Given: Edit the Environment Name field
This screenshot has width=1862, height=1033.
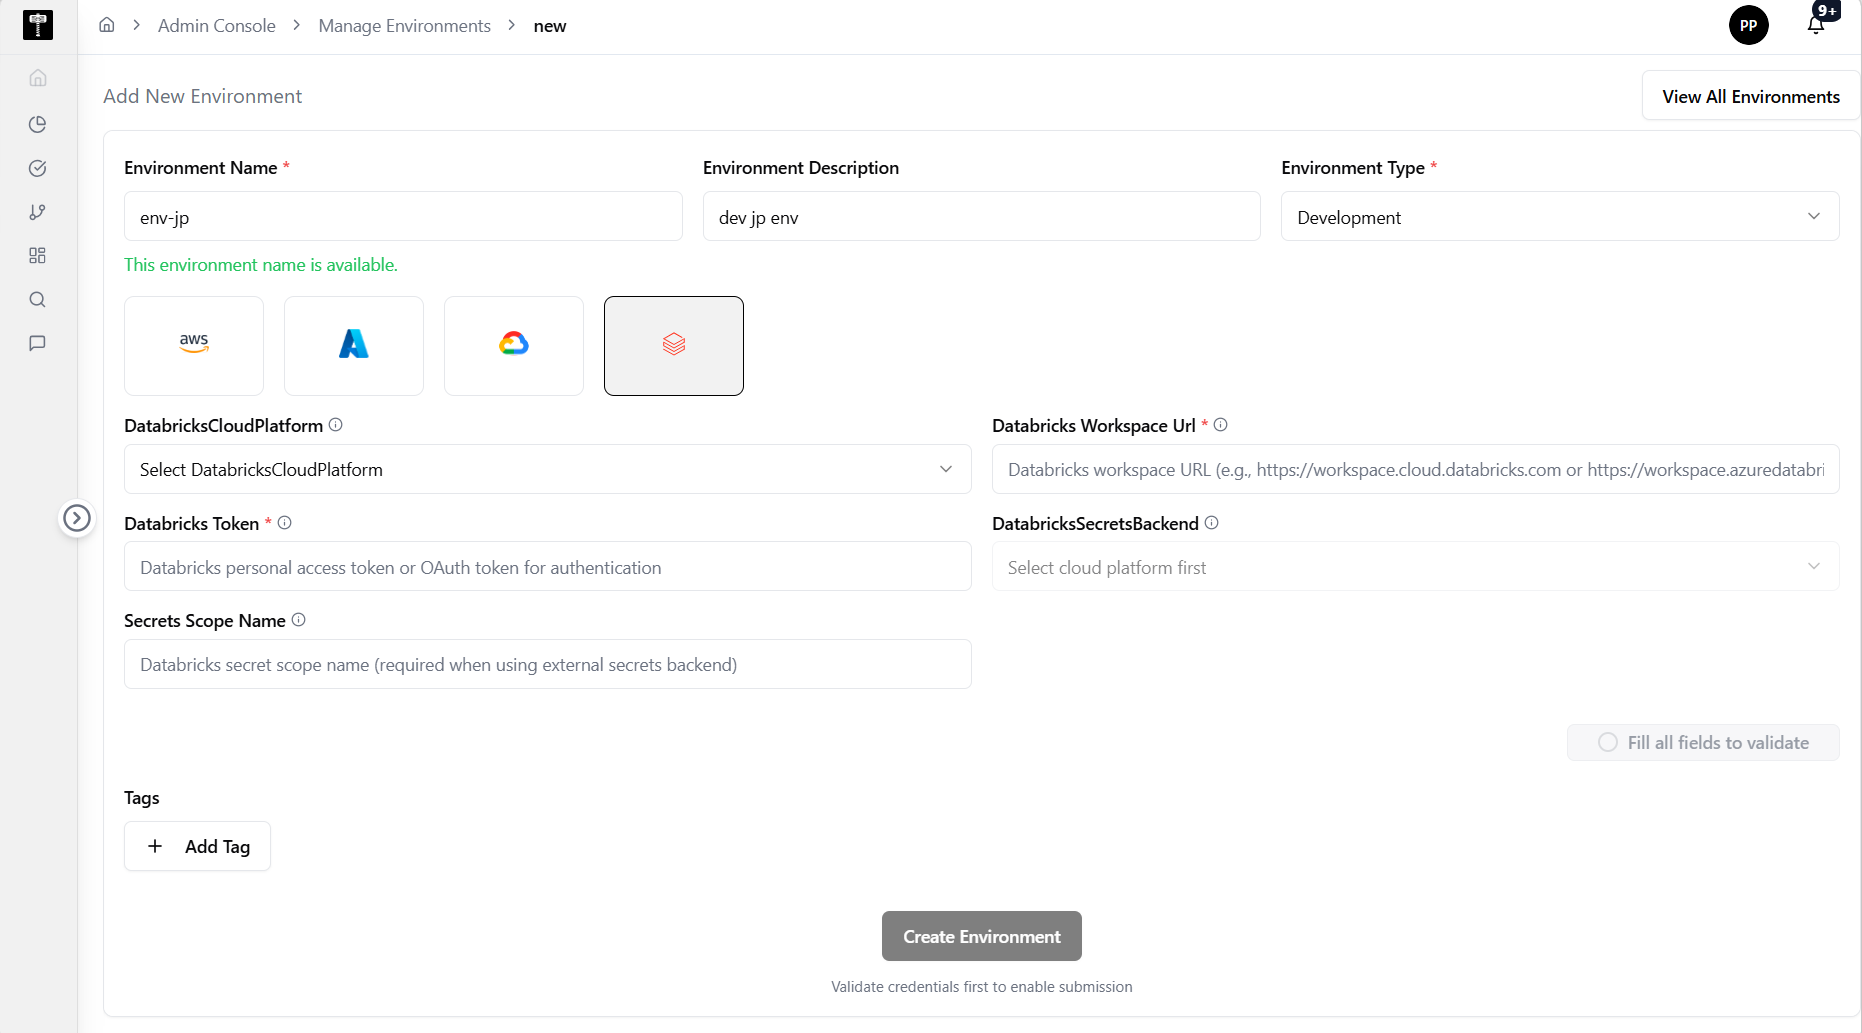Looking at the screenshot, I should point(403,217).
